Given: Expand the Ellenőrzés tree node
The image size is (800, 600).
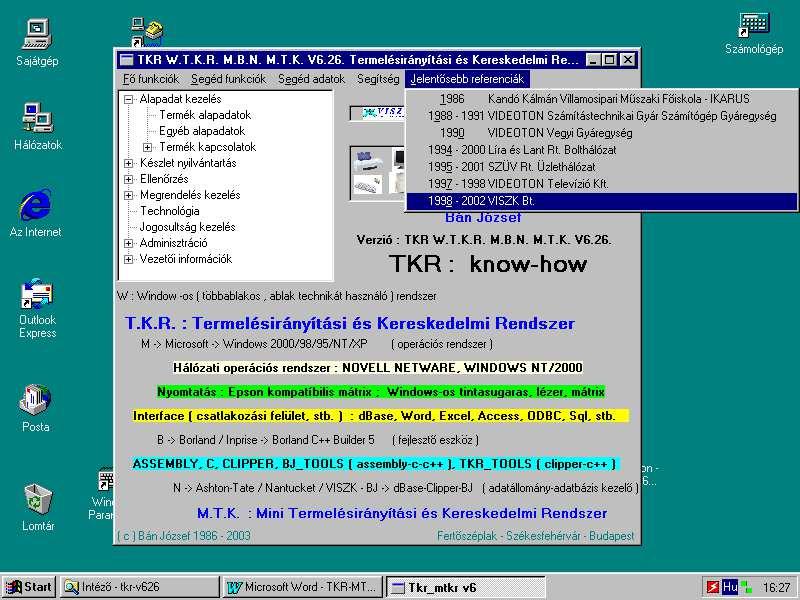Looking at the screenshot, I should click(129, 180).
